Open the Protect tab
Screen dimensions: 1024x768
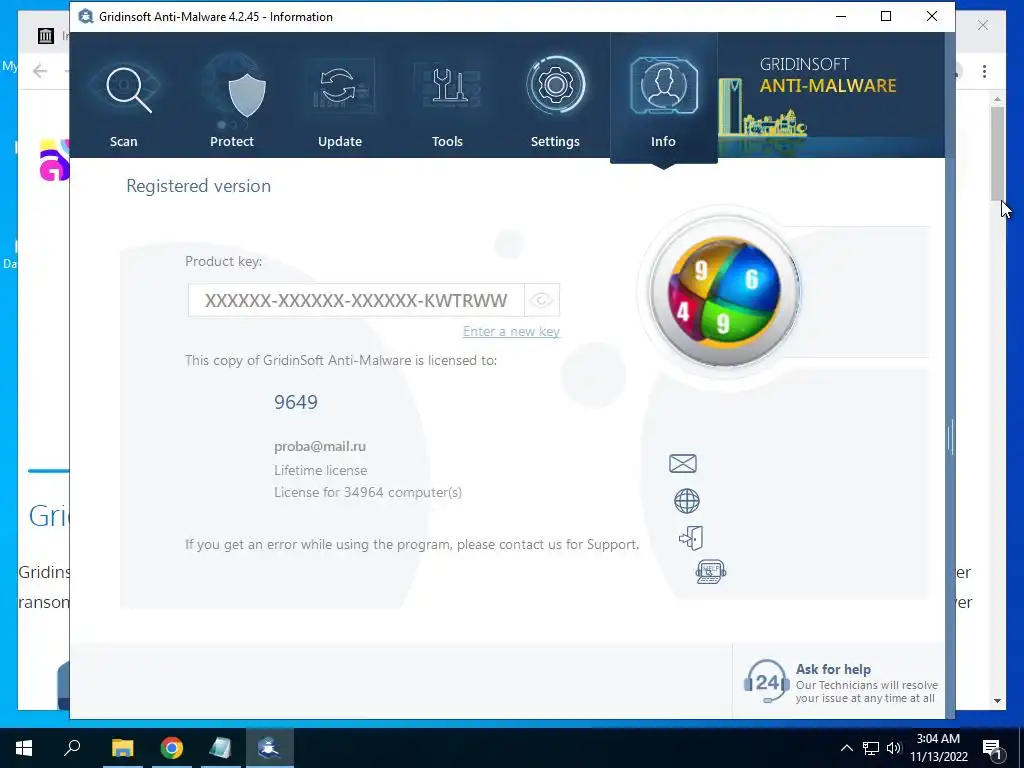[x=232, y=98]
